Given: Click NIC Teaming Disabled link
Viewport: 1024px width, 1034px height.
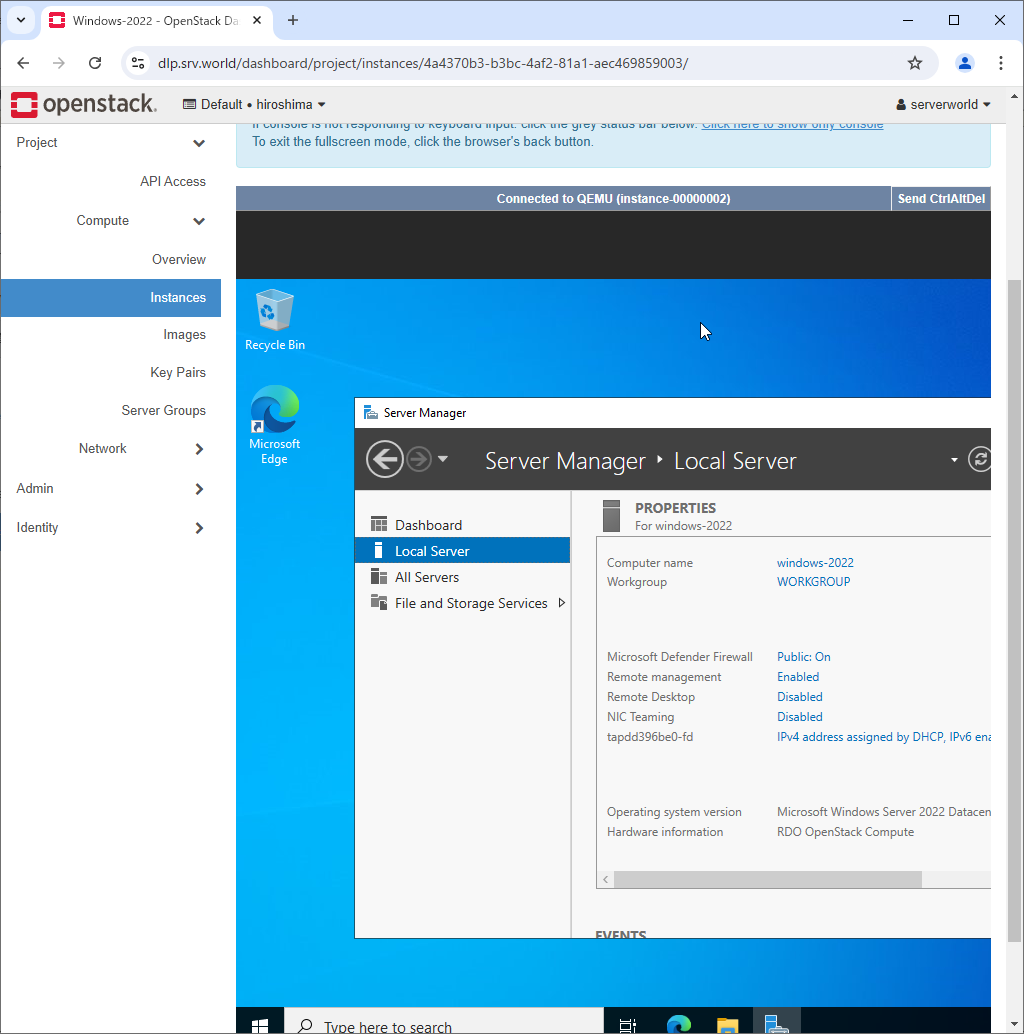Looking at the screenshot, I should point(799,716).
